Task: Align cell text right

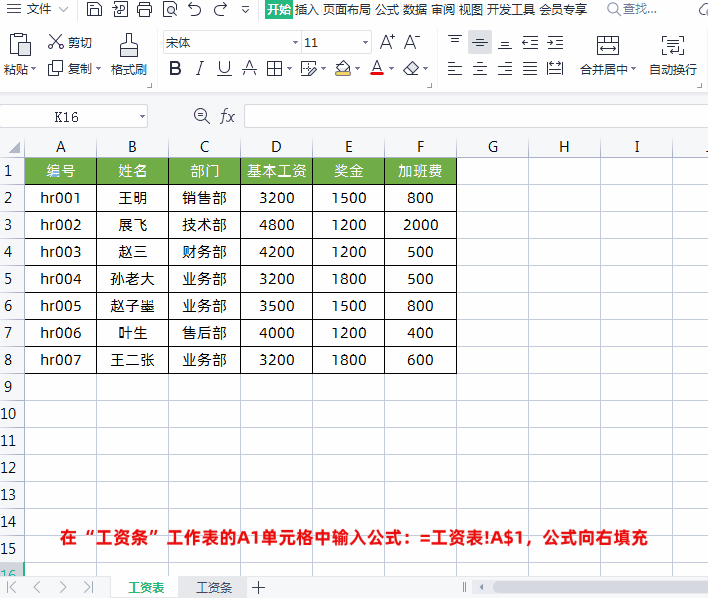Action: (505, 69)
